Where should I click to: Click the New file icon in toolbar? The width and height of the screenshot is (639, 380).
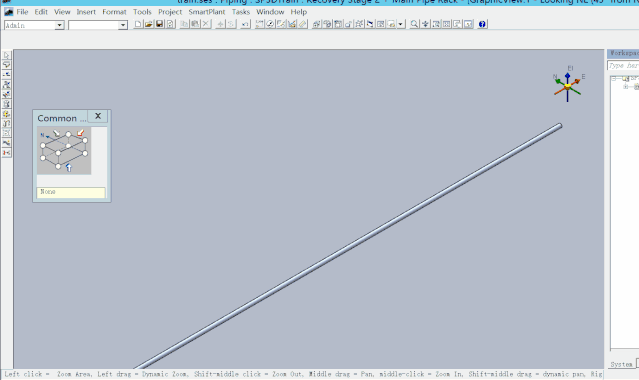(x=138, y=24)
